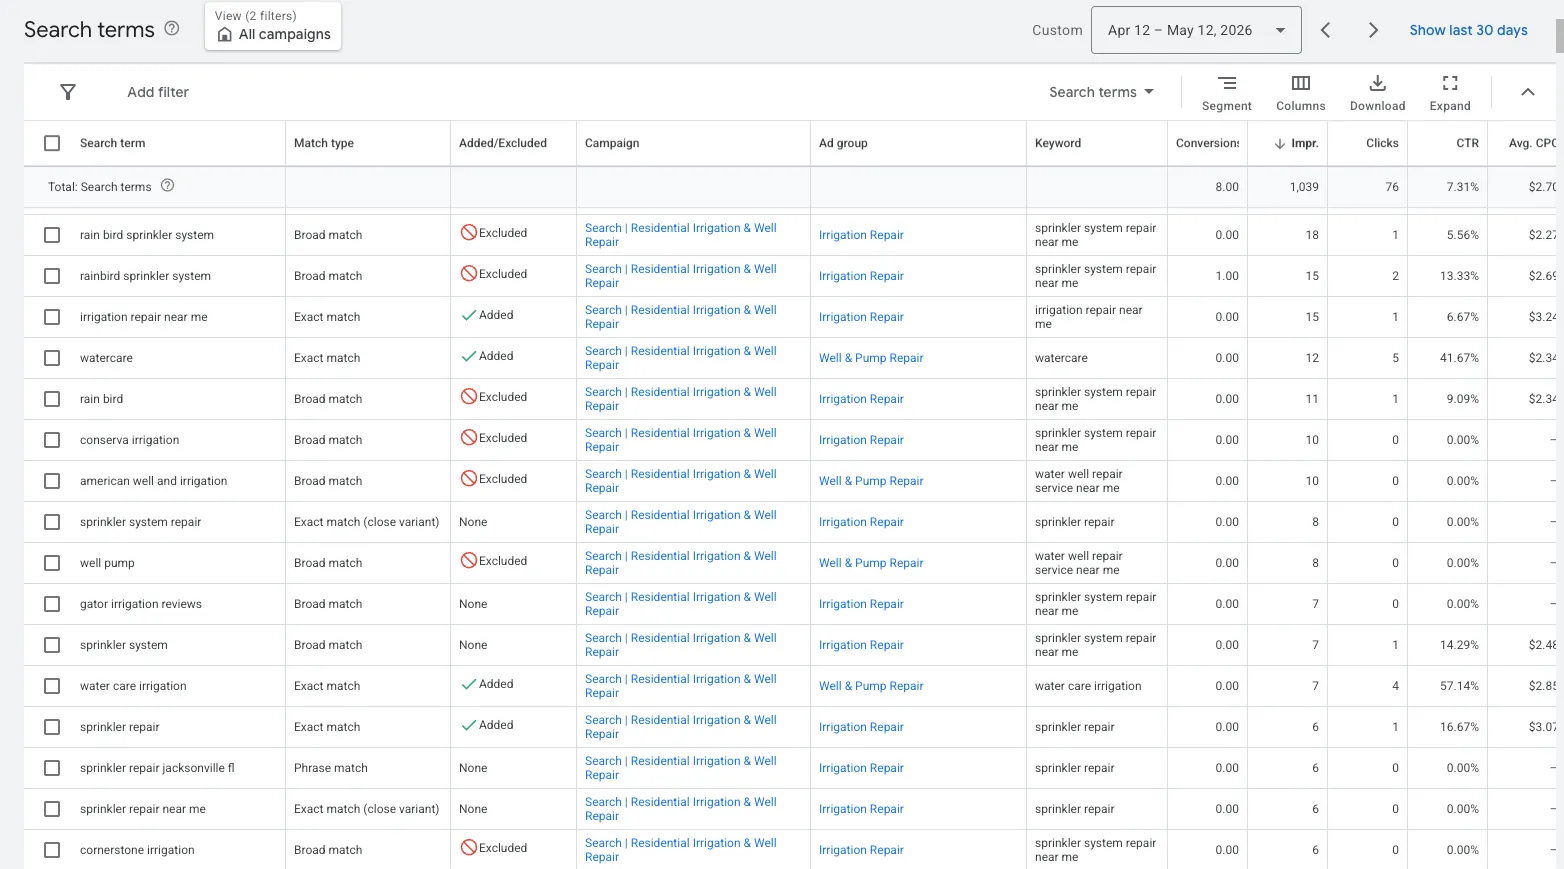Click Added checkmark for sprinkler repair row
The image size is (1564, 869).
[x=468, y=725]
